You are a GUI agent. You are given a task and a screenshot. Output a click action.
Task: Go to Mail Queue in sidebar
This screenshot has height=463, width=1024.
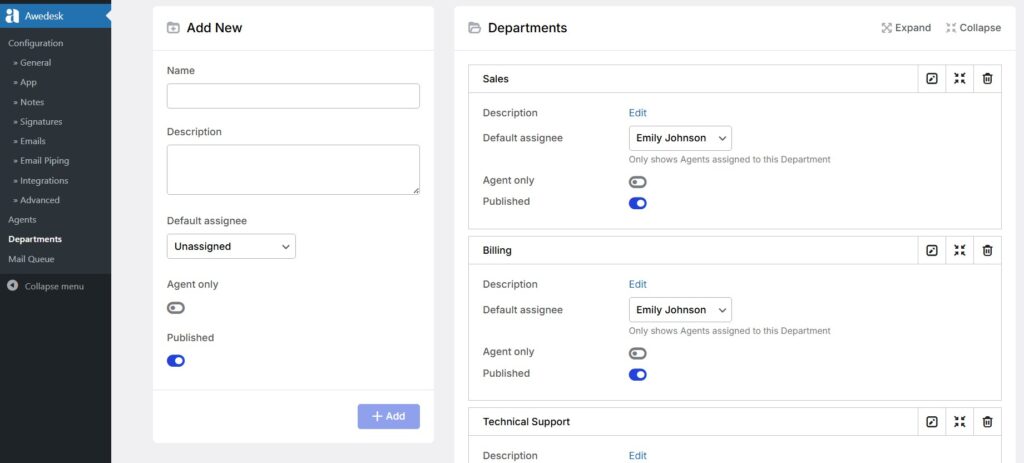[x=31, y=259]
